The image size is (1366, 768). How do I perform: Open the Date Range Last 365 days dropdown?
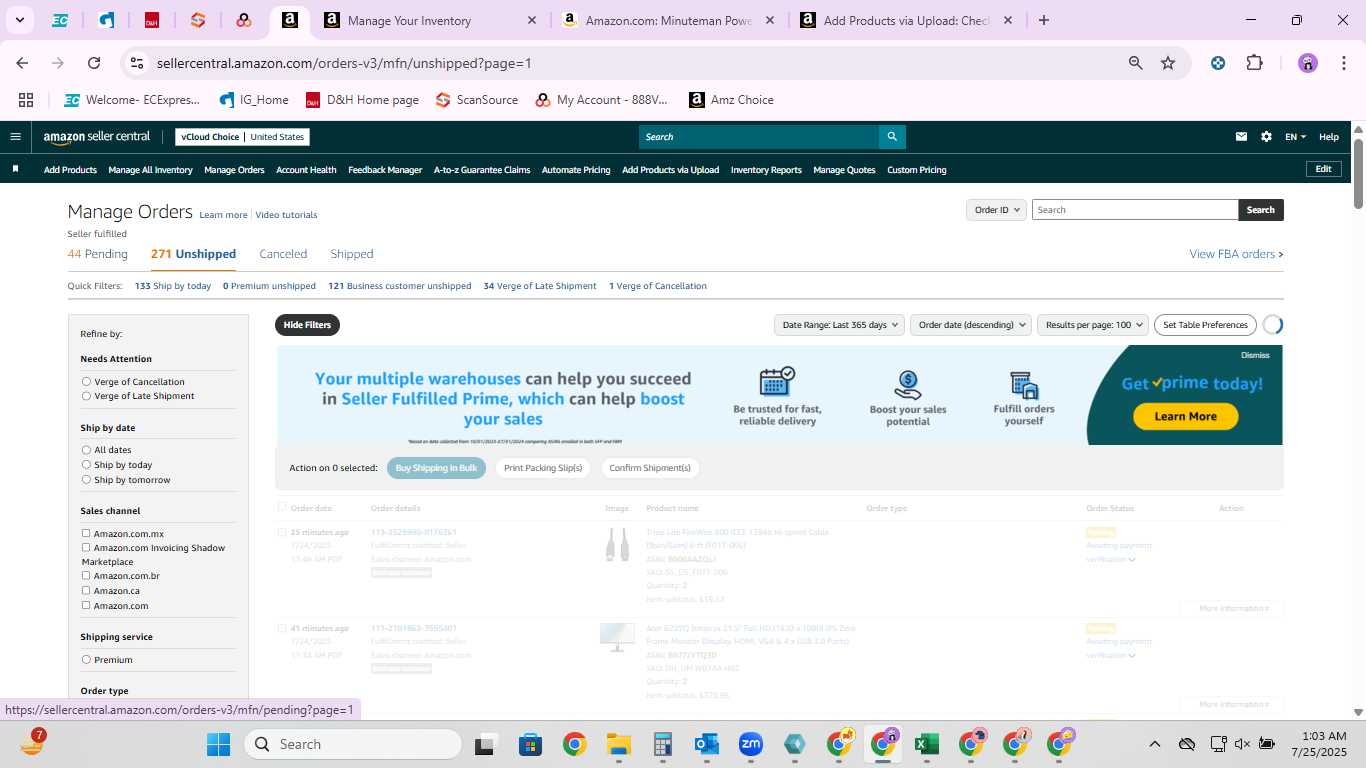point(839,325)
